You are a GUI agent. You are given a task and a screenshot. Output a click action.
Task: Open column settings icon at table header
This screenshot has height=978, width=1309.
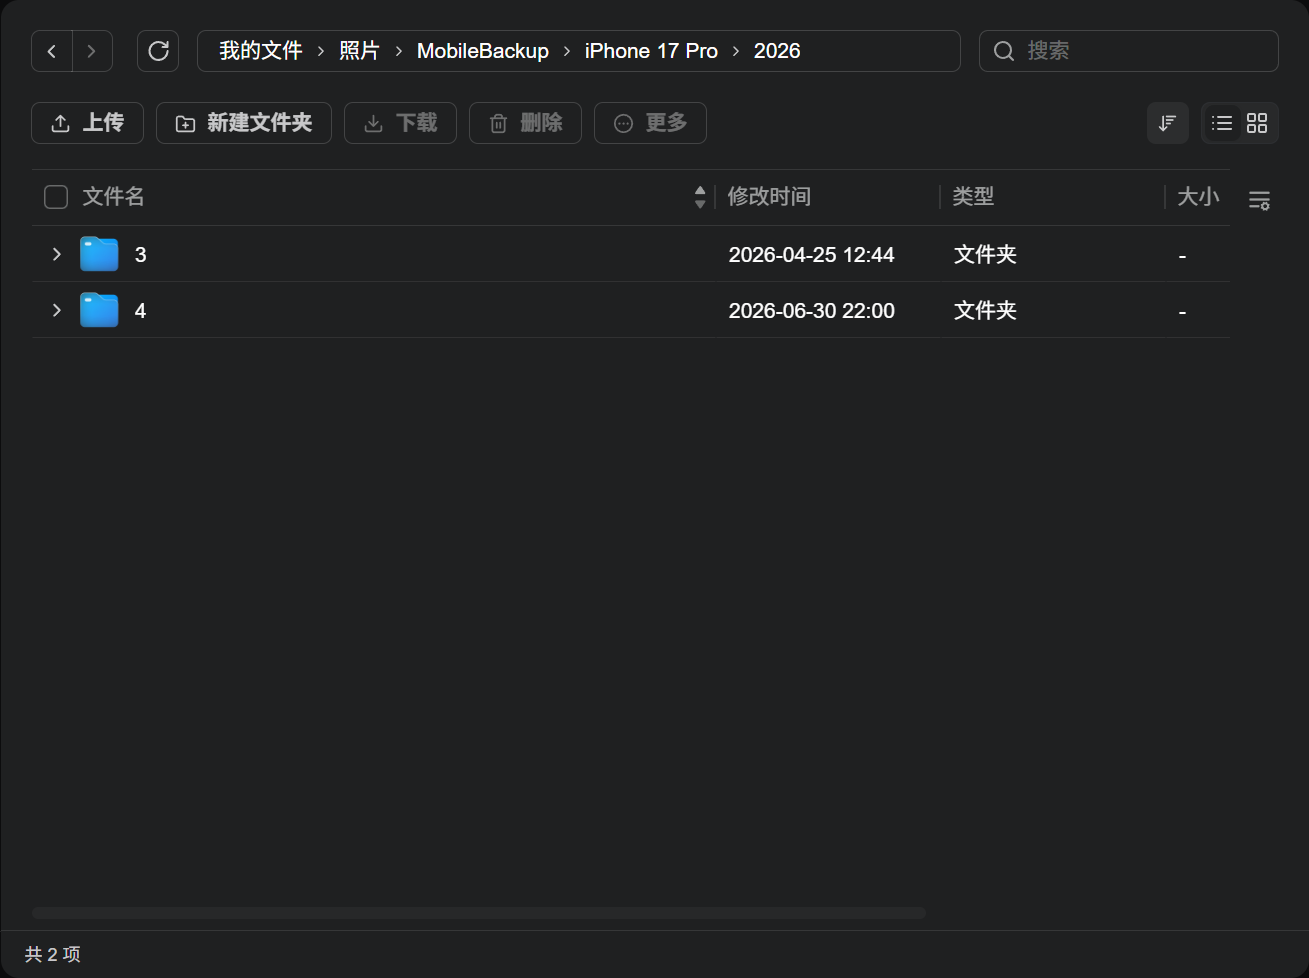point(1259,200)
